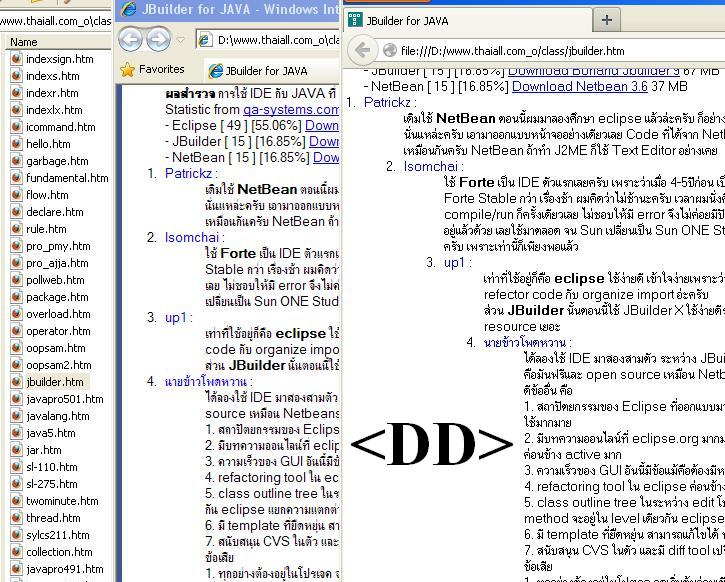Click the Internet Explorer forward arrow button
Viewport: 725px width, 582px height.
pyautogui.click(x=158, y=39)
